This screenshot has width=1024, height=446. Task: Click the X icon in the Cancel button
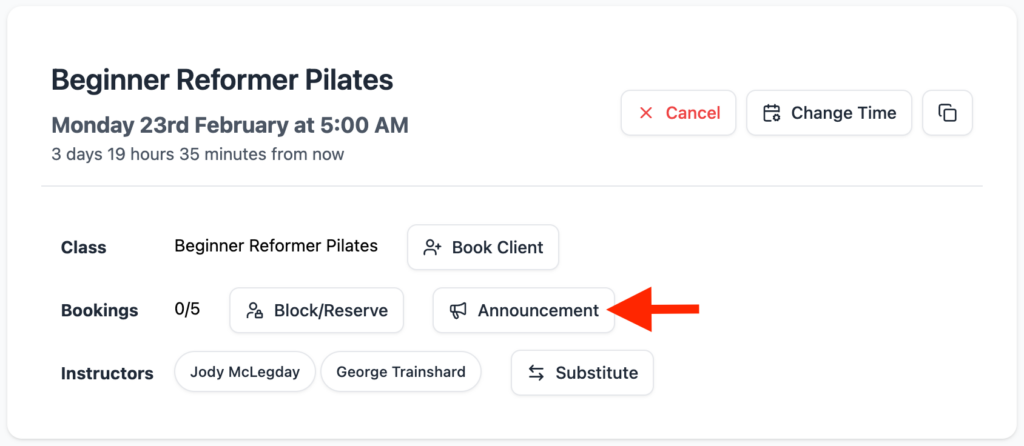click(646, 113)
